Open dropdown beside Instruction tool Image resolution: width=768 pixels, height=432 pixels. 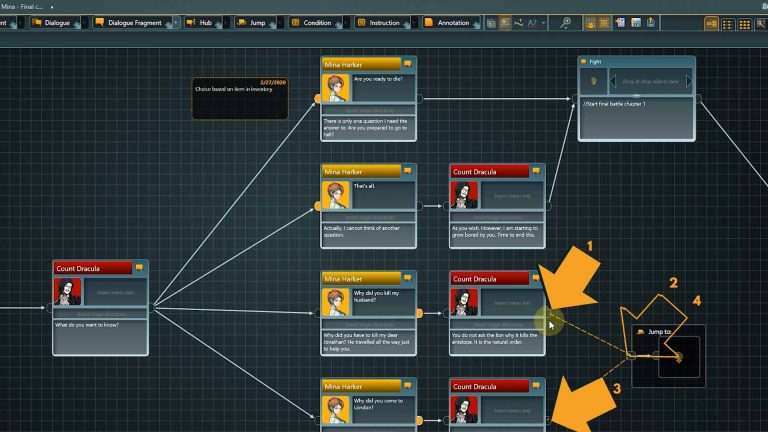tap(414, 23)
